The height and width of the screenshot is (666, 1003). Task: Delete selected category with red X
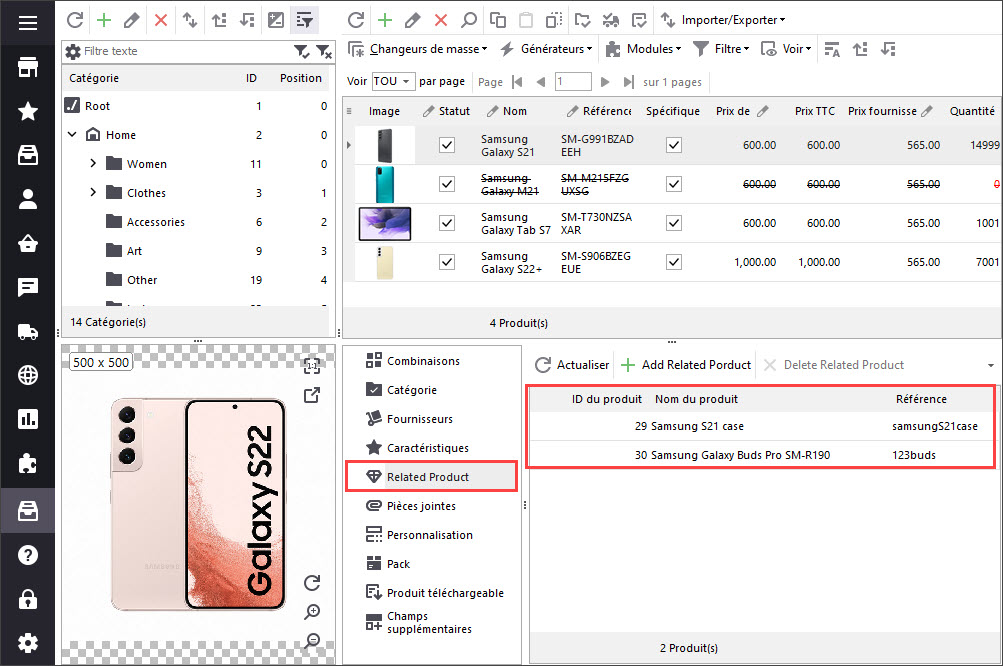click(x=161, y=20)
